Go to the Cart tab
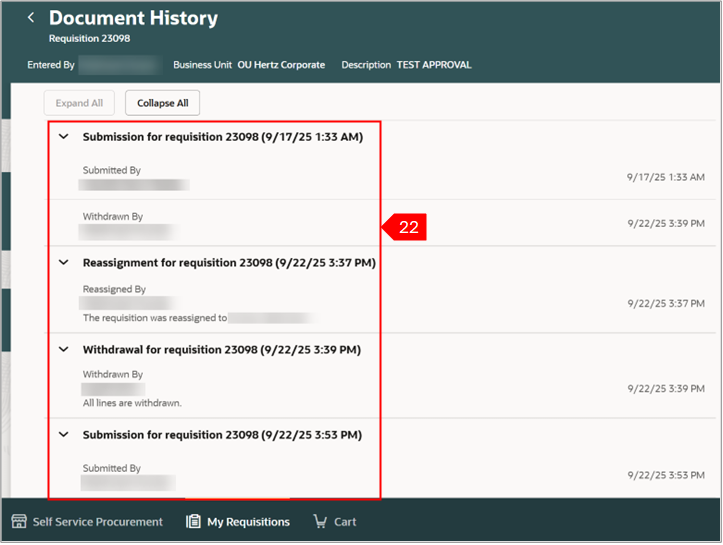Image resolution: width=723 pixels, height=545 pixels. coord(344,521)
